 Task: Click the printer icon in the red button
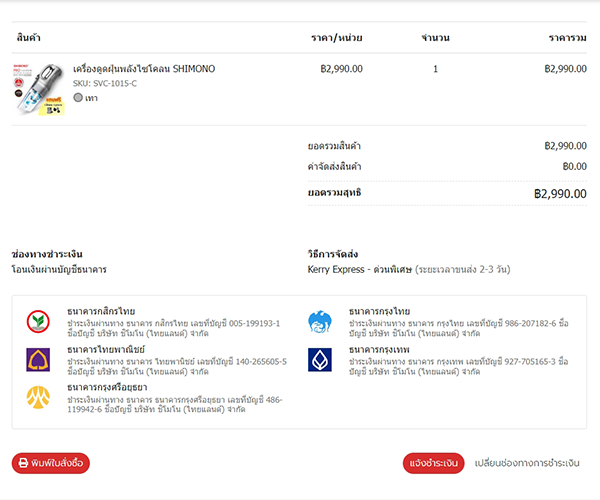click(23, 463)
